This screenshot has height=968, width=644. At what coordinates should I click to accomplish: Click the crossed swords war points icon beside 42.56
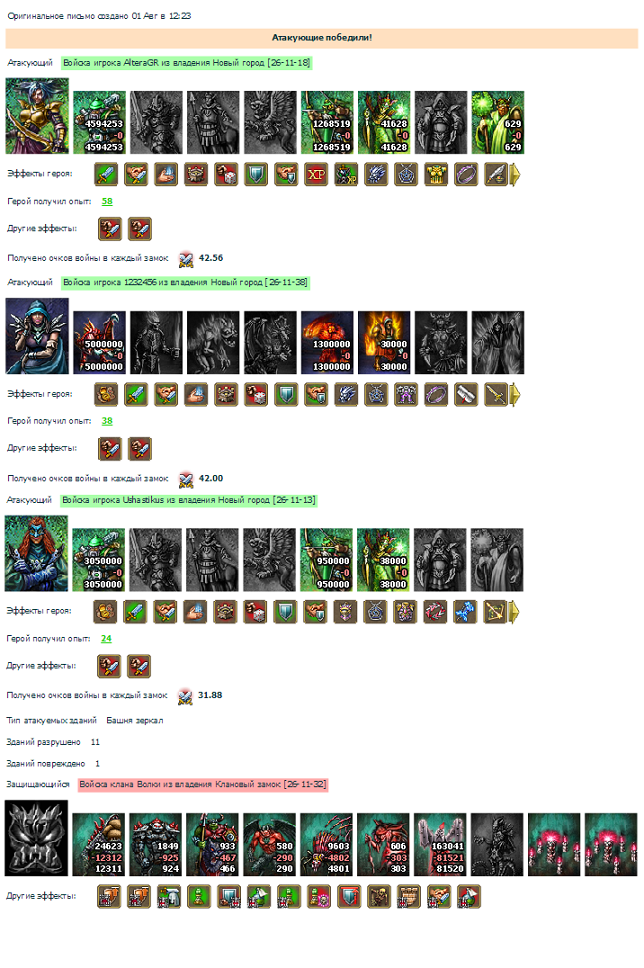186,259
